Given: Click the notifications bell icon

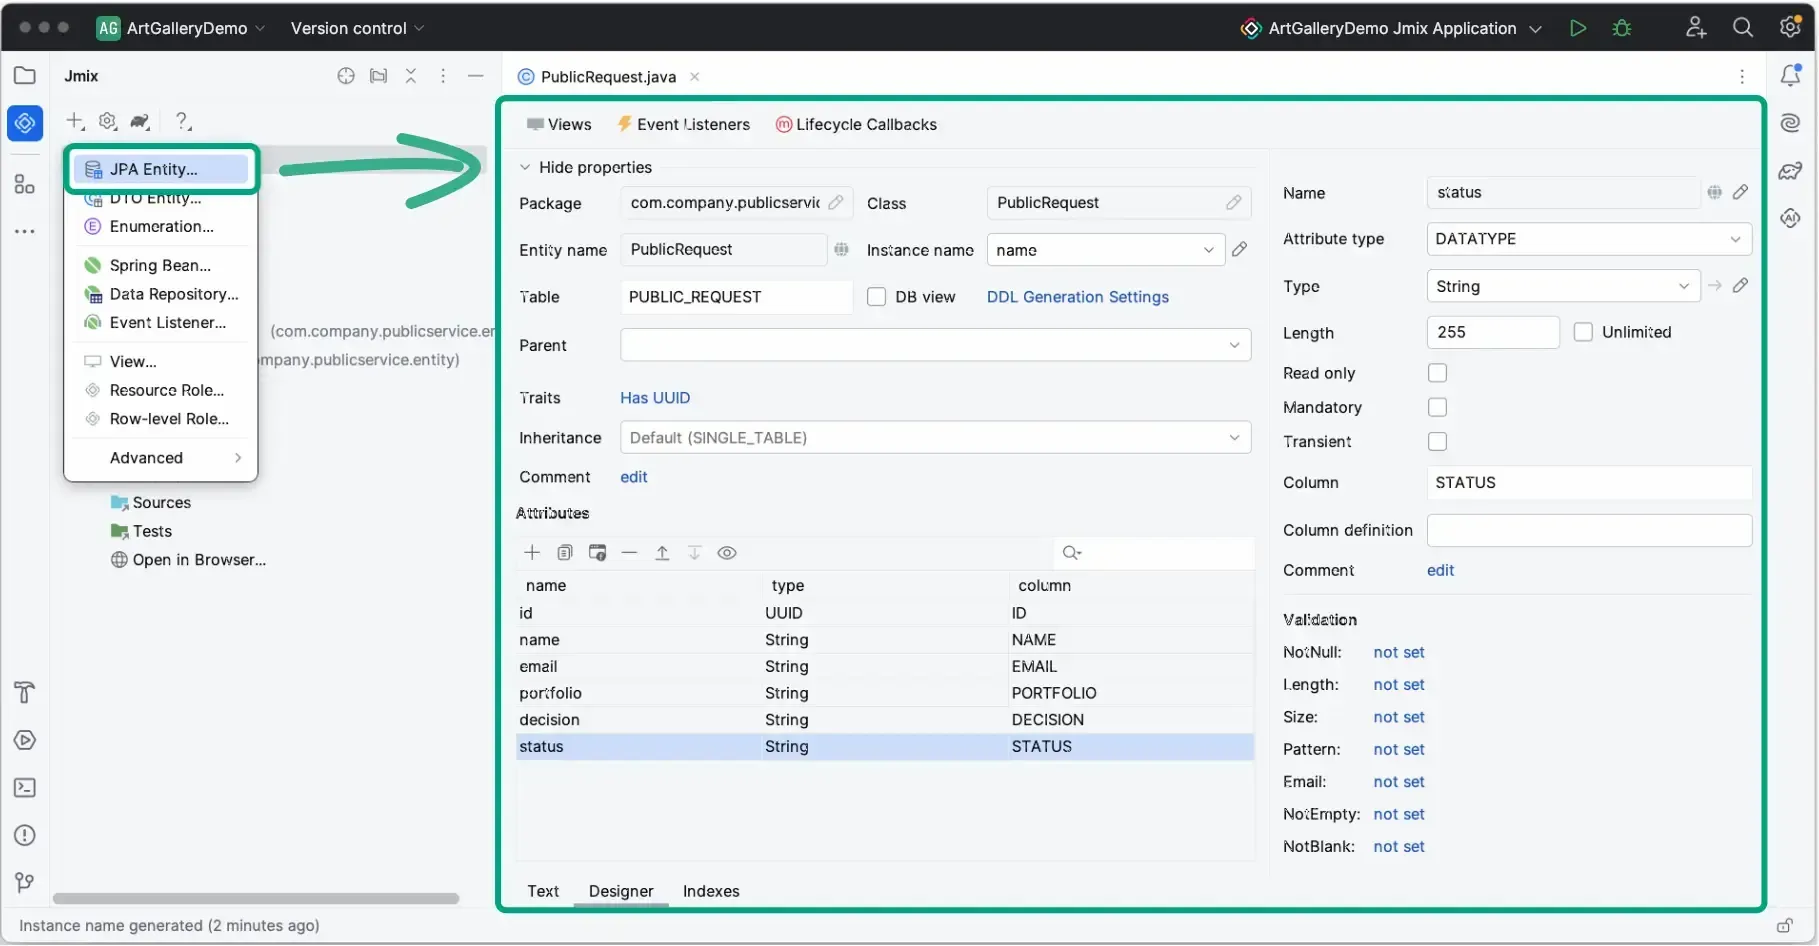Looking at the screenshot, I should (x=1790, y=76).
